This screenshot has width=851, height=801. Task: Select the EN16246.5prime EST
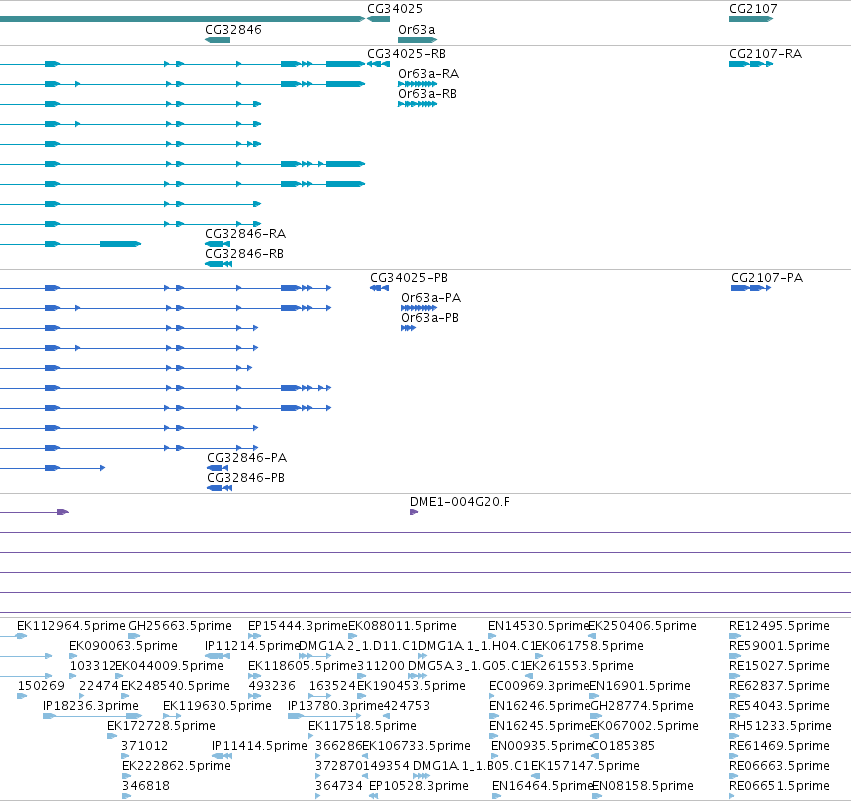pos(494,716)
